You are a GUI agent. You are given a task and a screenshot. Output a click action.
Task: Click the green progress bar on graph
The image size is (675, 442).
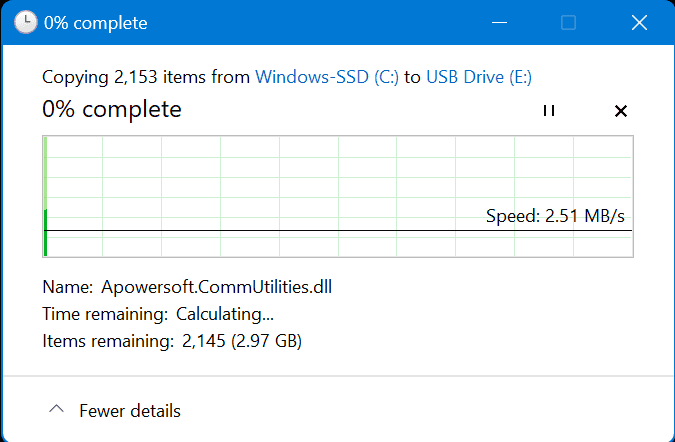(46, 232)
